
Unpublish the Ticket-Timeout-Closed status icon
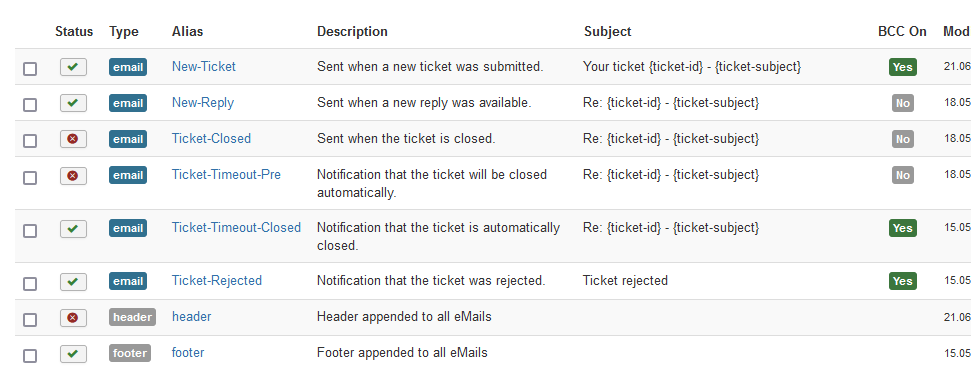[73, 229]
